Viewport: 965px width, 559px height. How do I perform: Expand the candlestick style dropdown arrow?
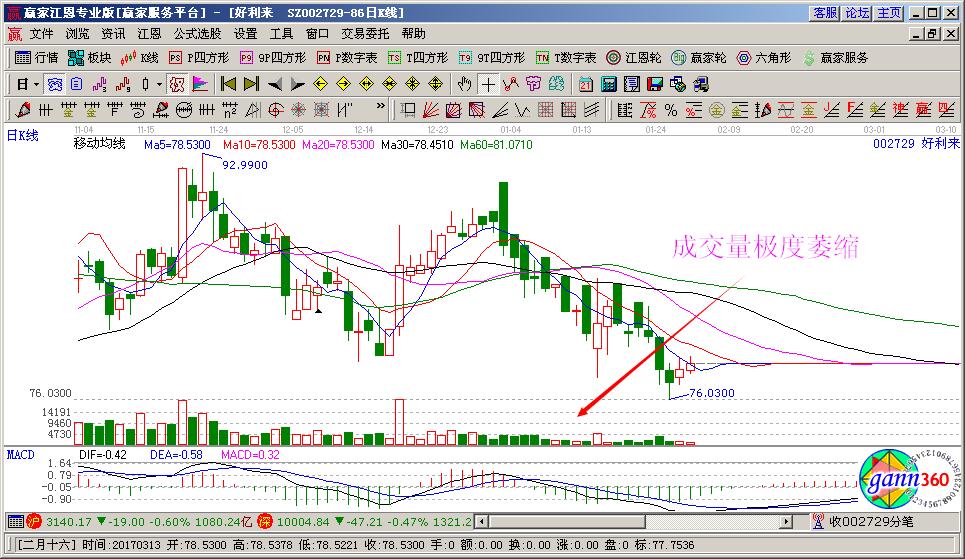158,84
